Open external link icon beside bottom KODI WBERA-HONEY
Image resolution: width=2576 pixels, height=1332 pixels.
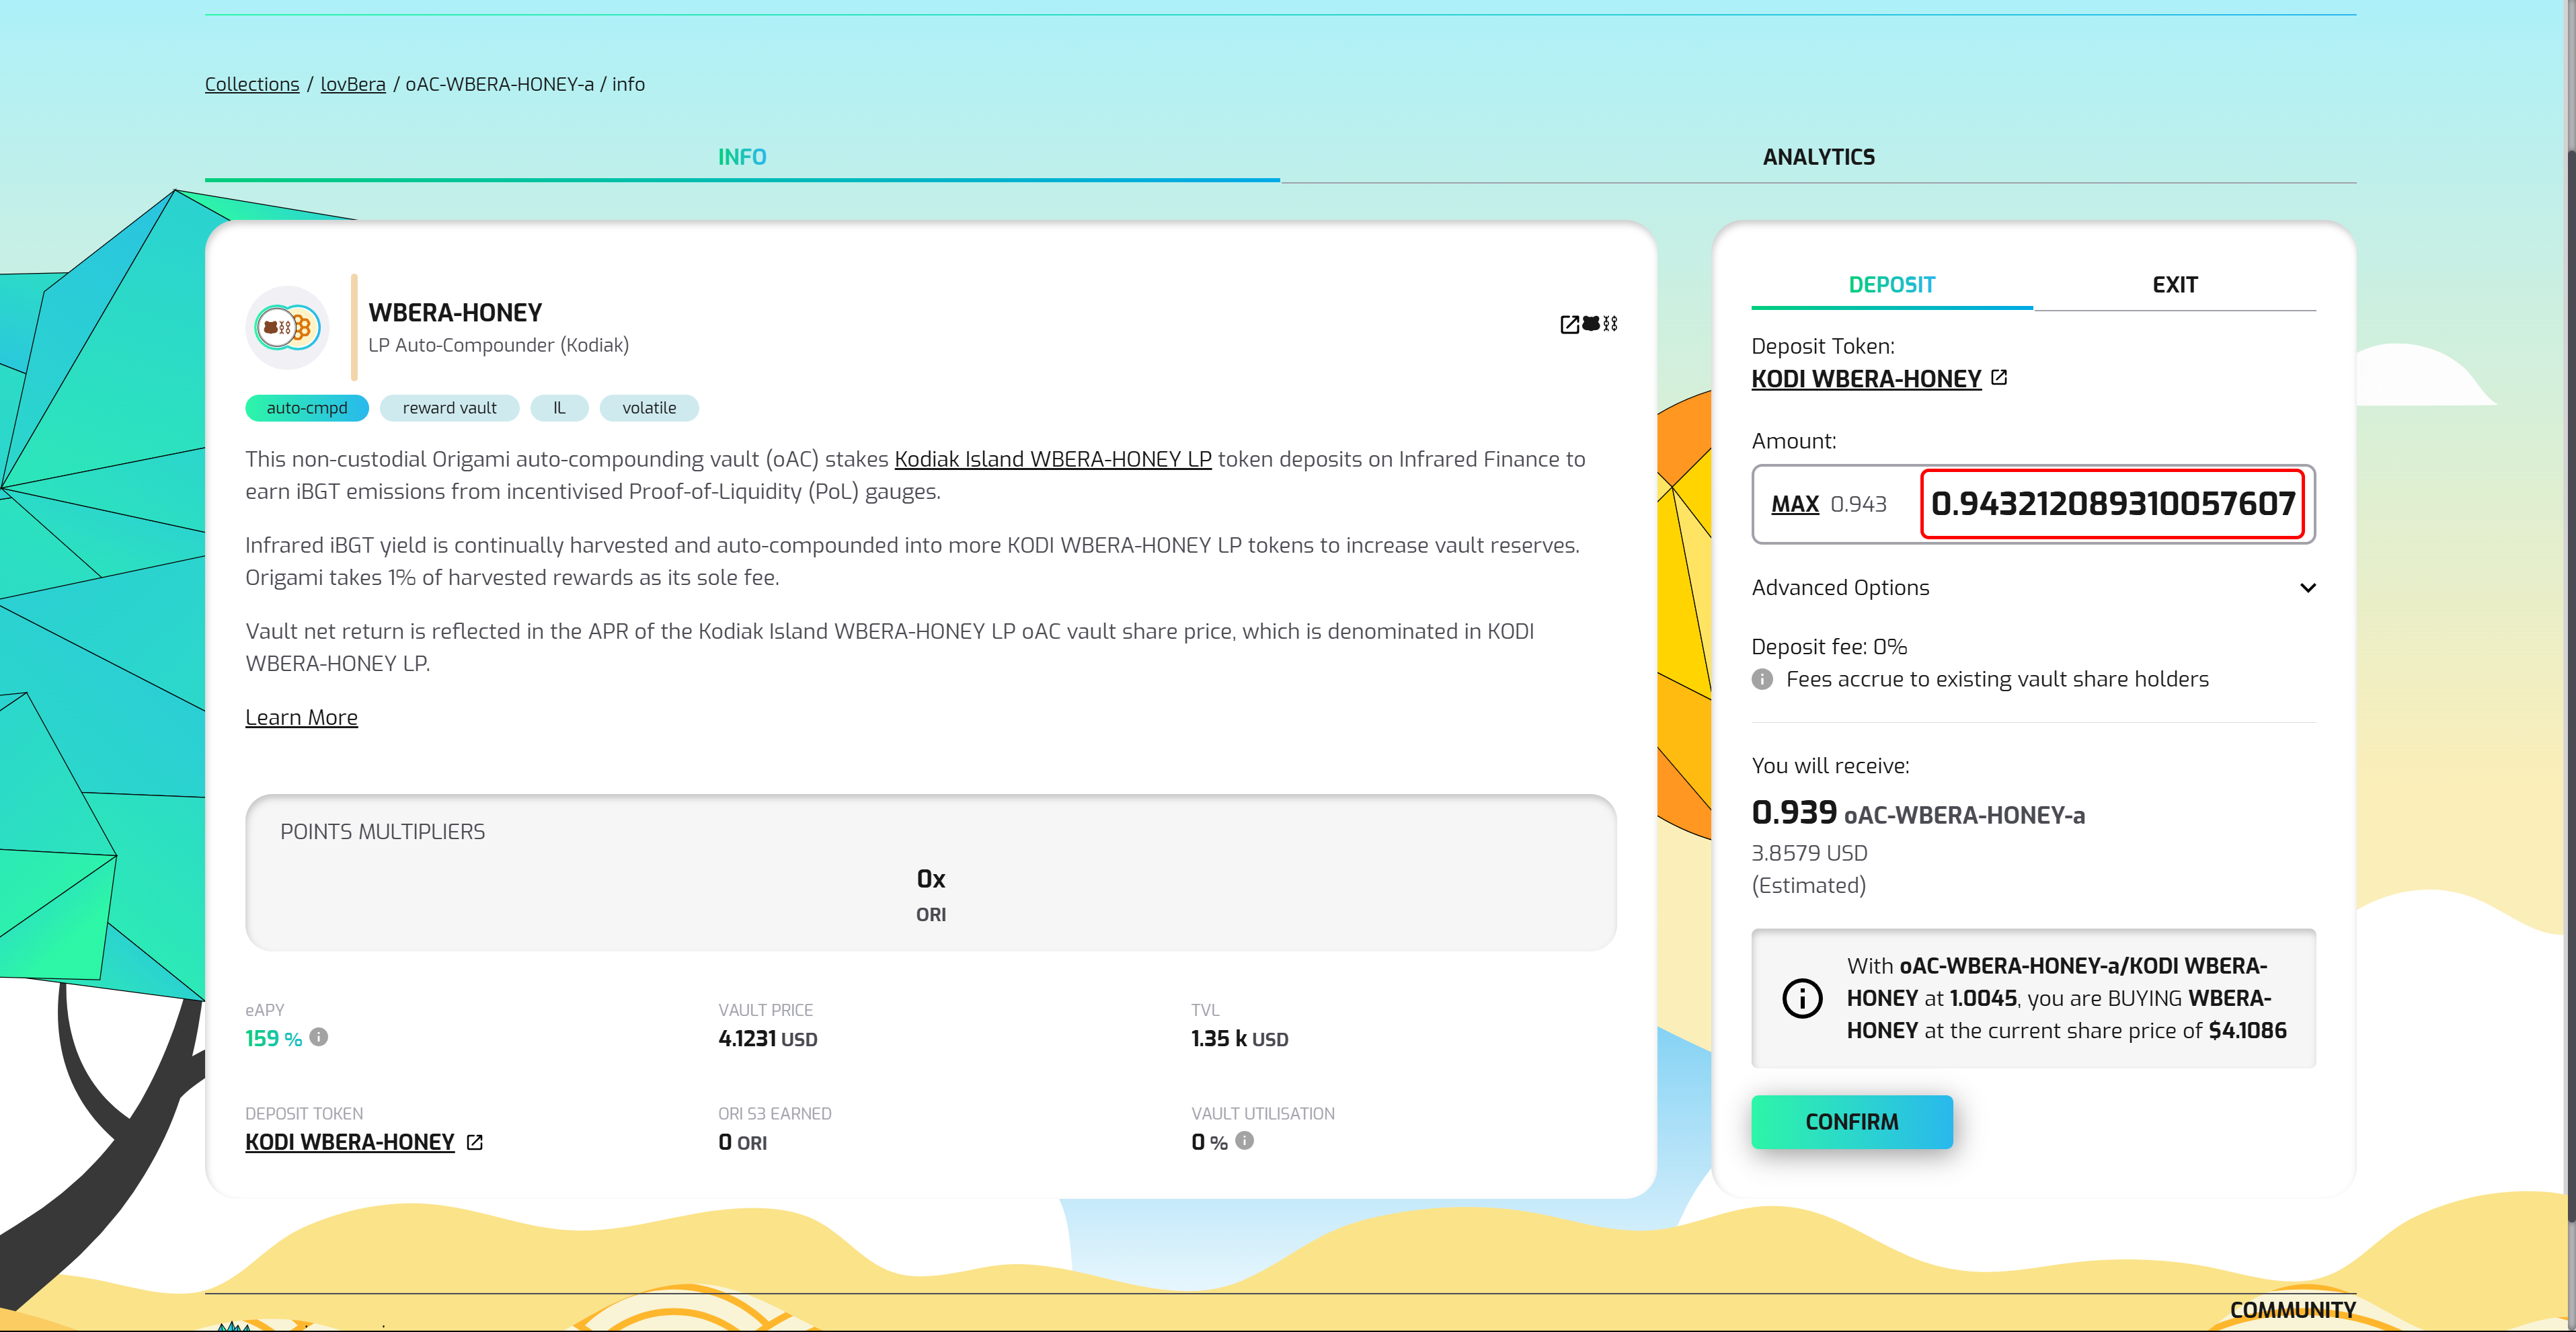click(475, 1142)
